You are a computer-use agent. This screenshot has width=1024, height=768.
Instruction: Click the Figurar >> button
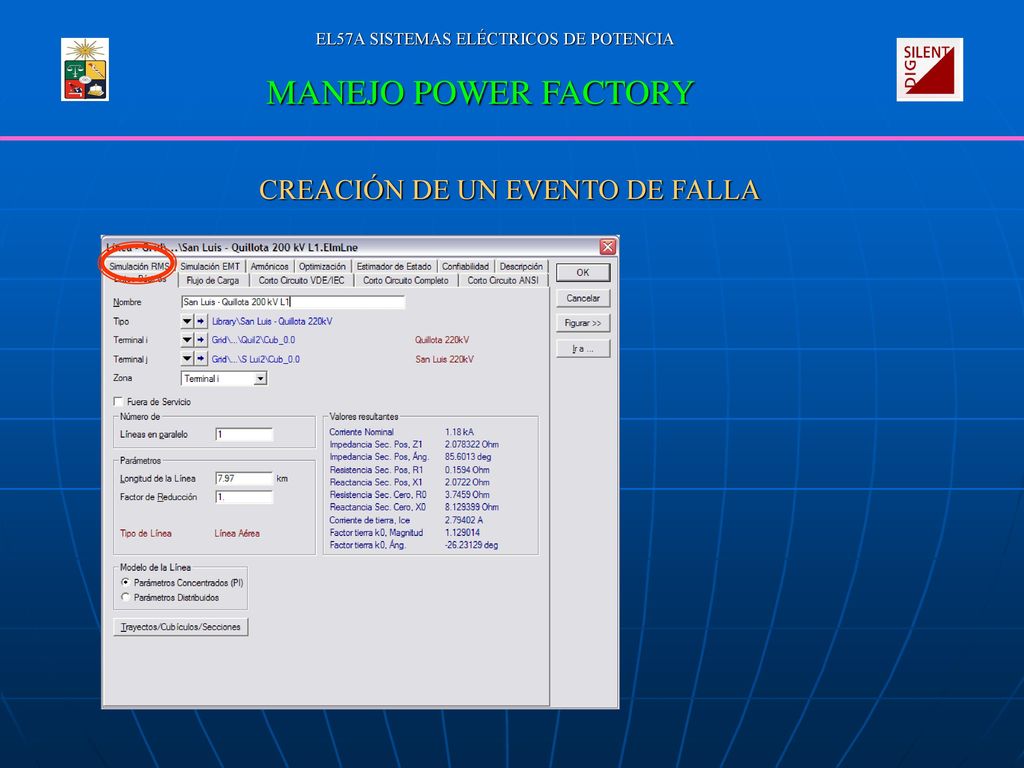click(x=583, y=323)
